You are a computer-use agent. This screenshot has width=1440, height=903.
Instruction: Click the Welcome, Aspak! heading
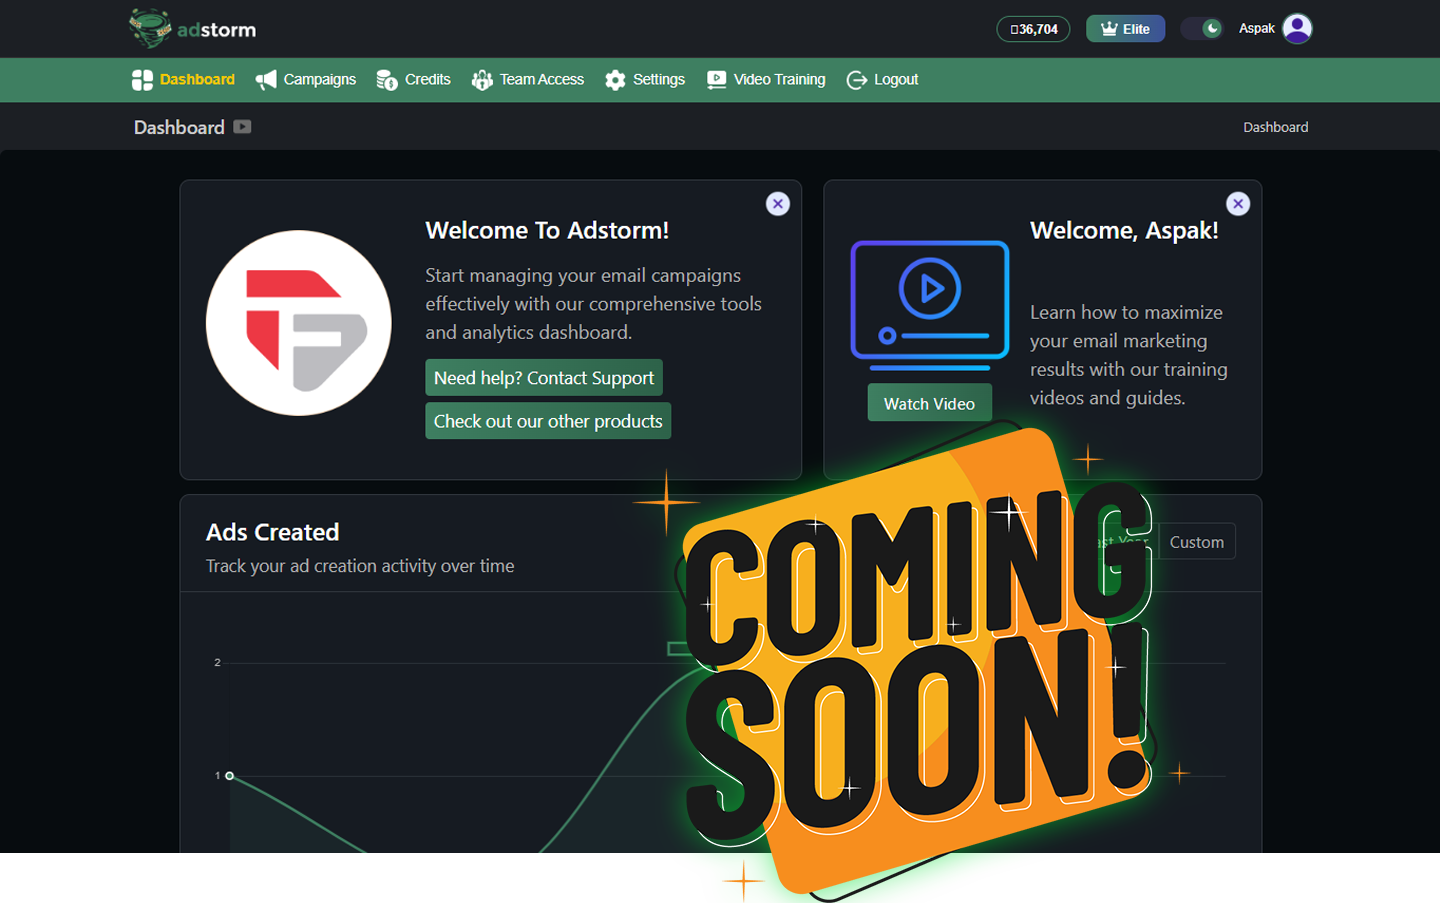point(1124,230)
